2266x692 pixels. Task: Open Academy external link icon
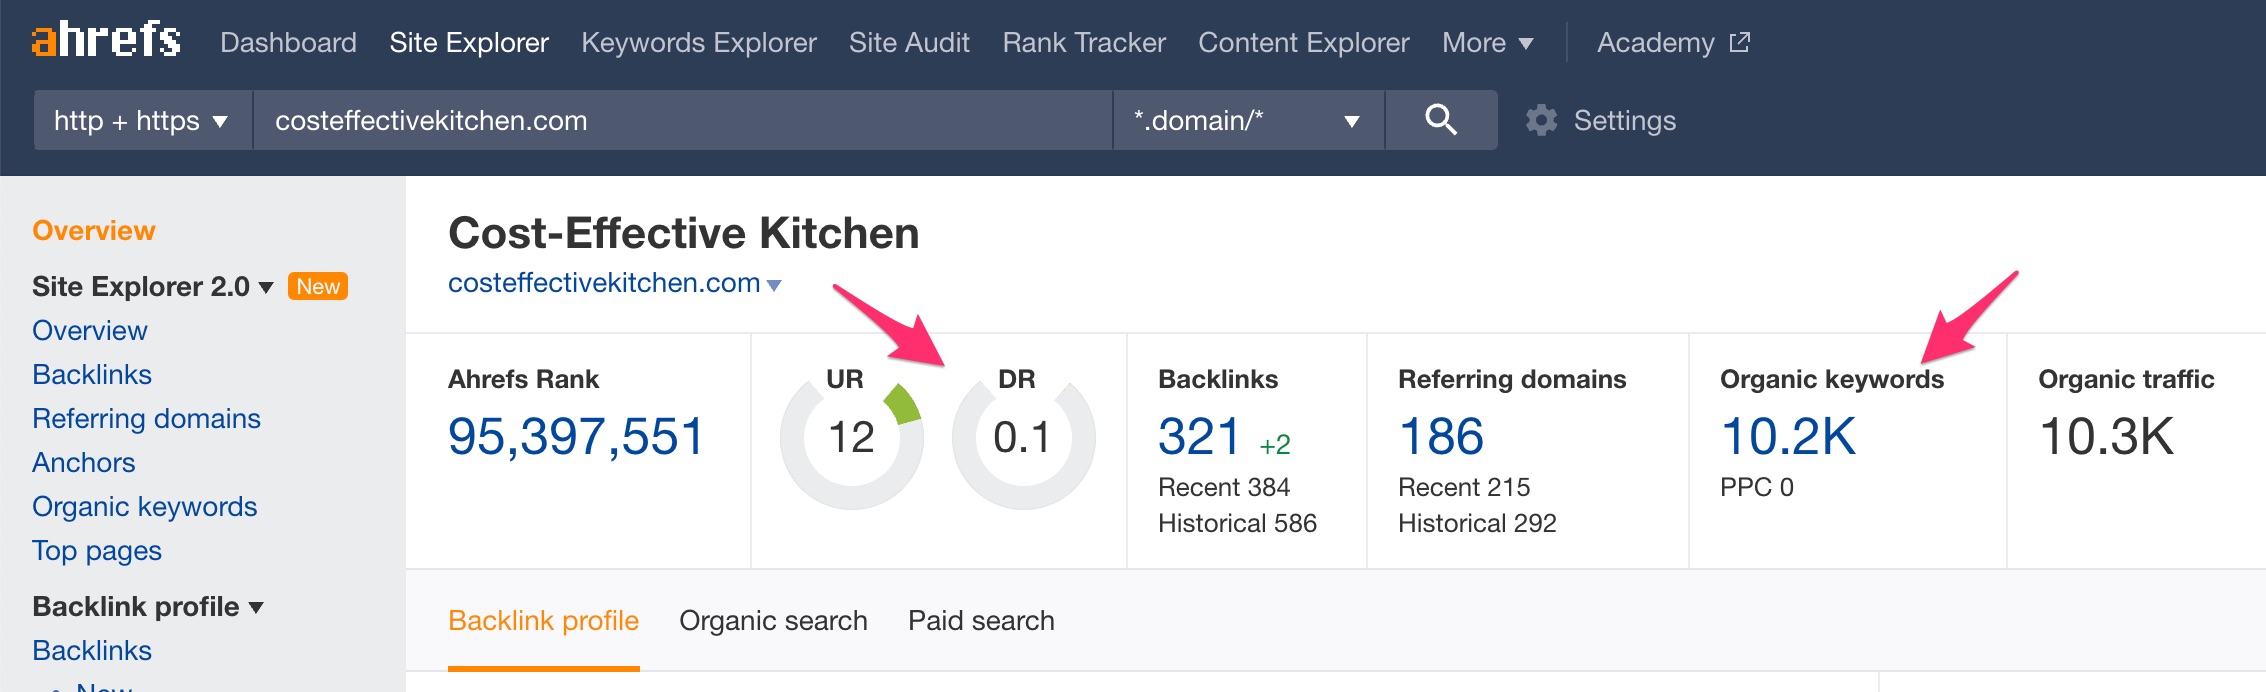pos(1740,42)
